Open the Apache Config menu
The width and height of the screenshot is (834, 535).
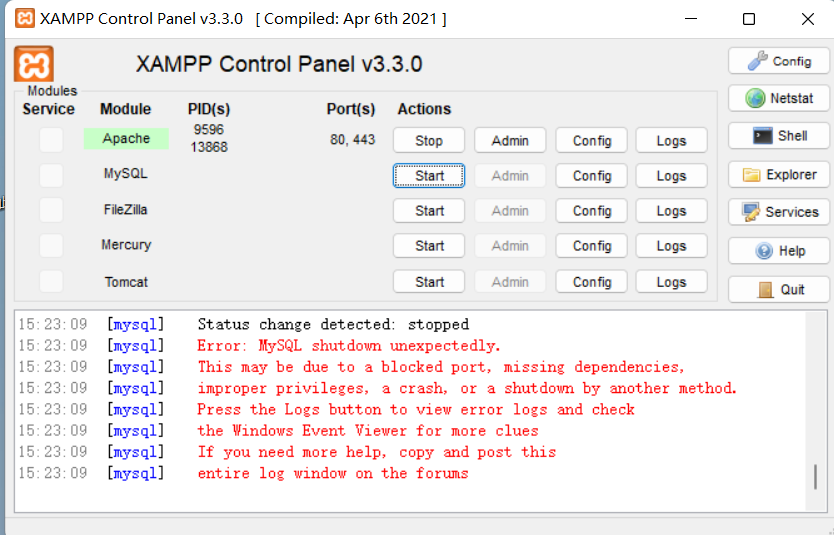591,140
